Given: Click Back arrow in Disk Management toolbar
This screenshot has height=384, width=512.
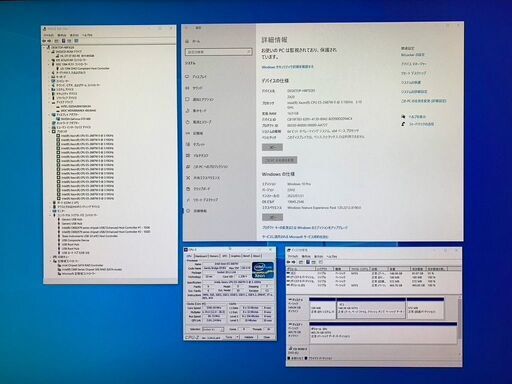Looking at the screenshot, I should pyautogui.click(x=289, y=262).
